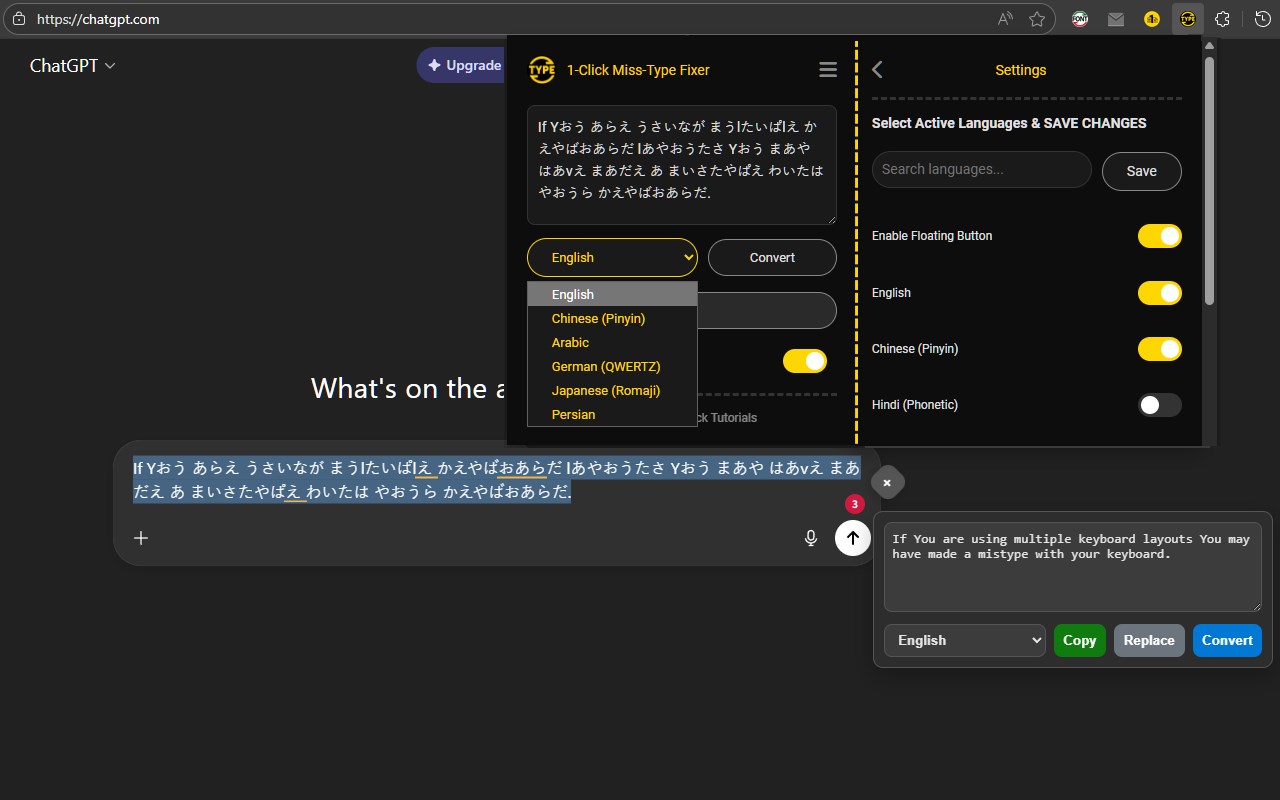Viewport: 1280px width, 800px height.
Task: Click the red badge showing 3
Action: coord(855,504)
